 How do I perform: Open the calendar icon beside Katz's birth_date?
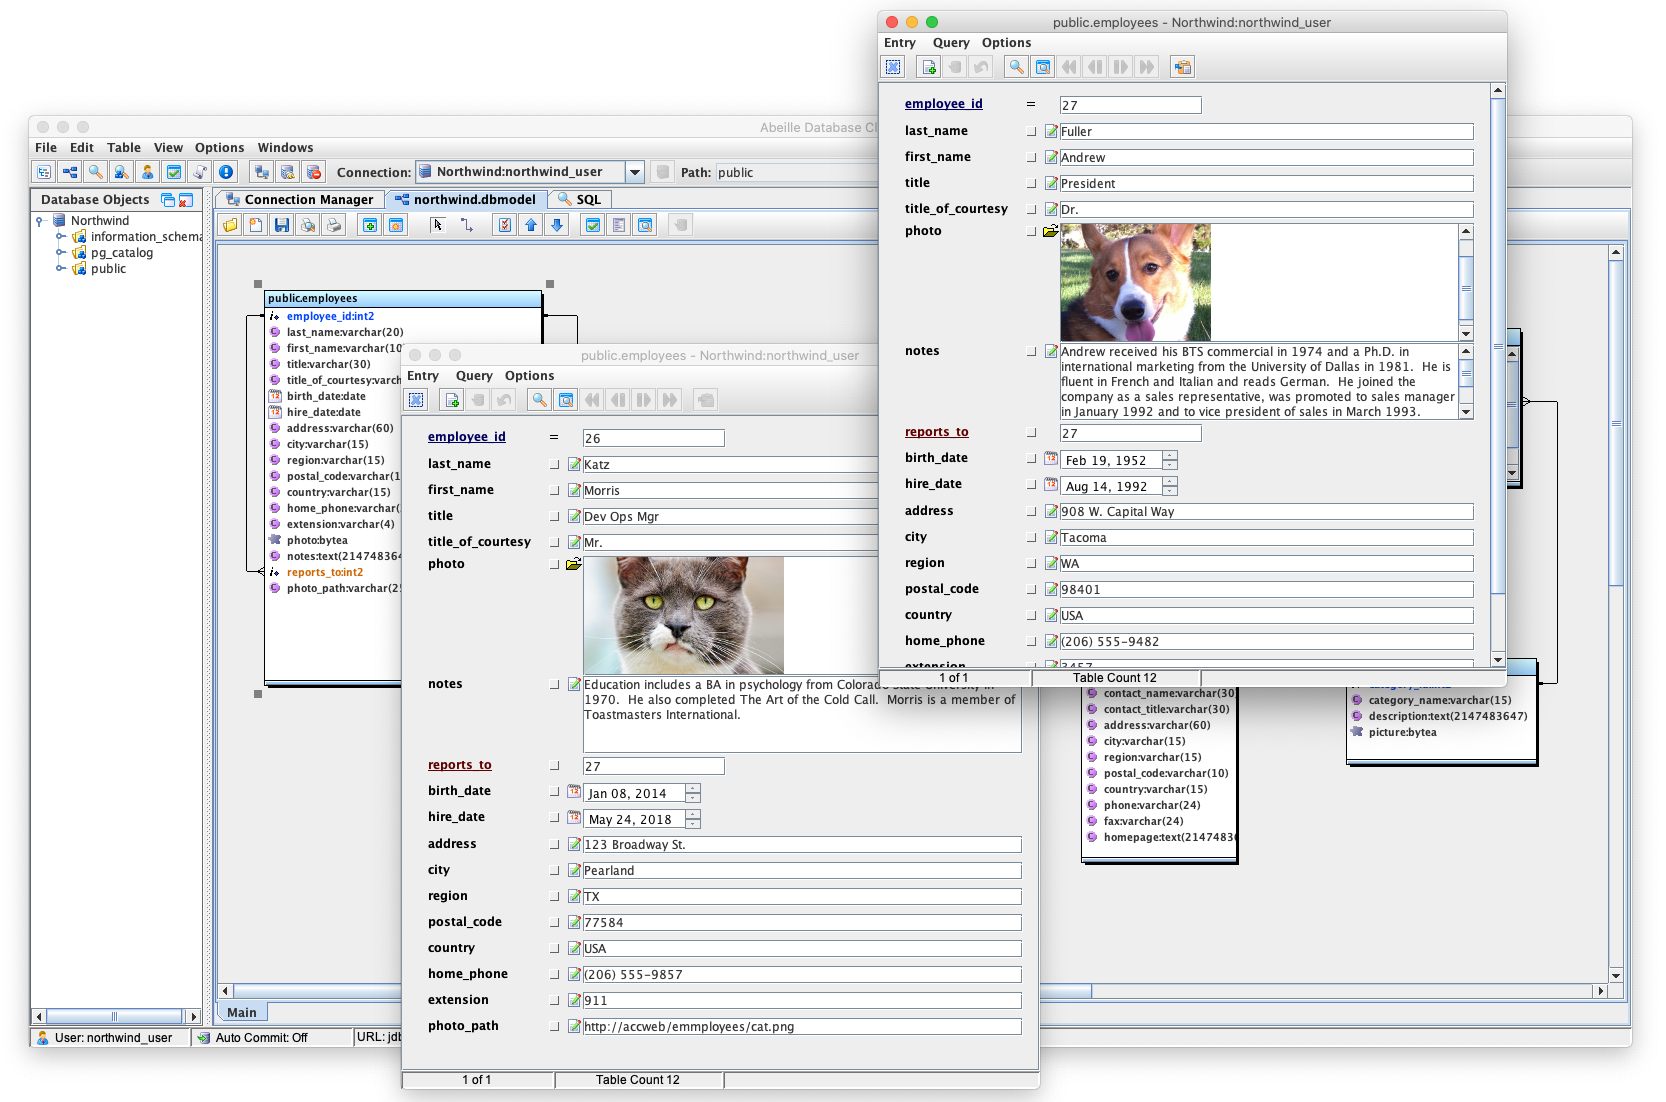point(574,791)
